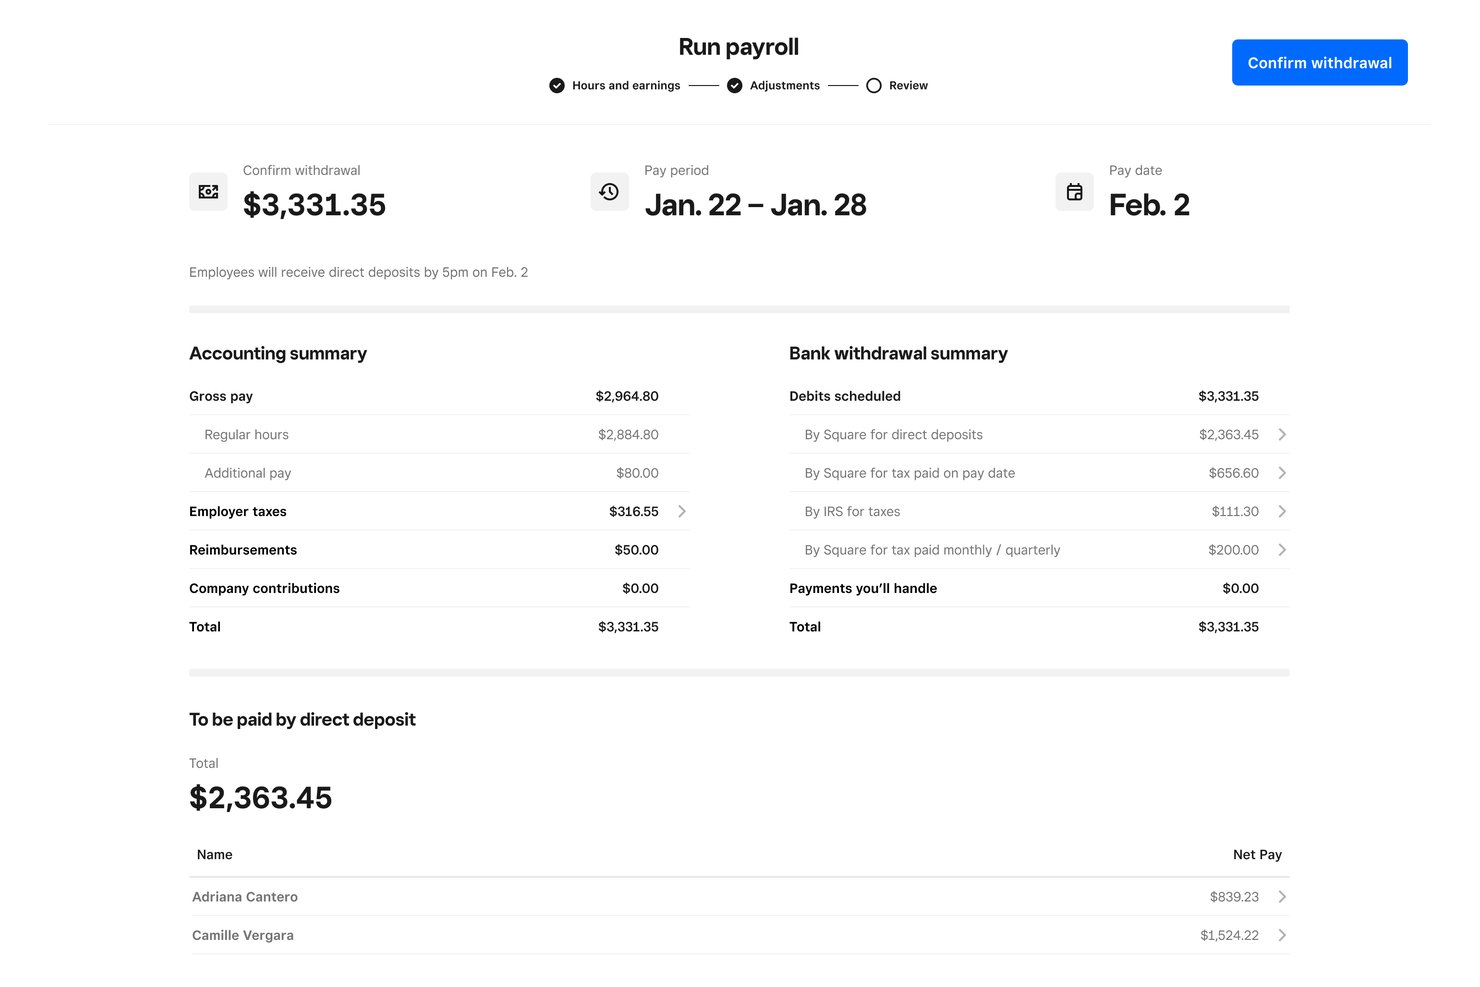The image size is (1480, 987).
Task: Click the Accounting summary heading
Action: (x=278, y=353)
